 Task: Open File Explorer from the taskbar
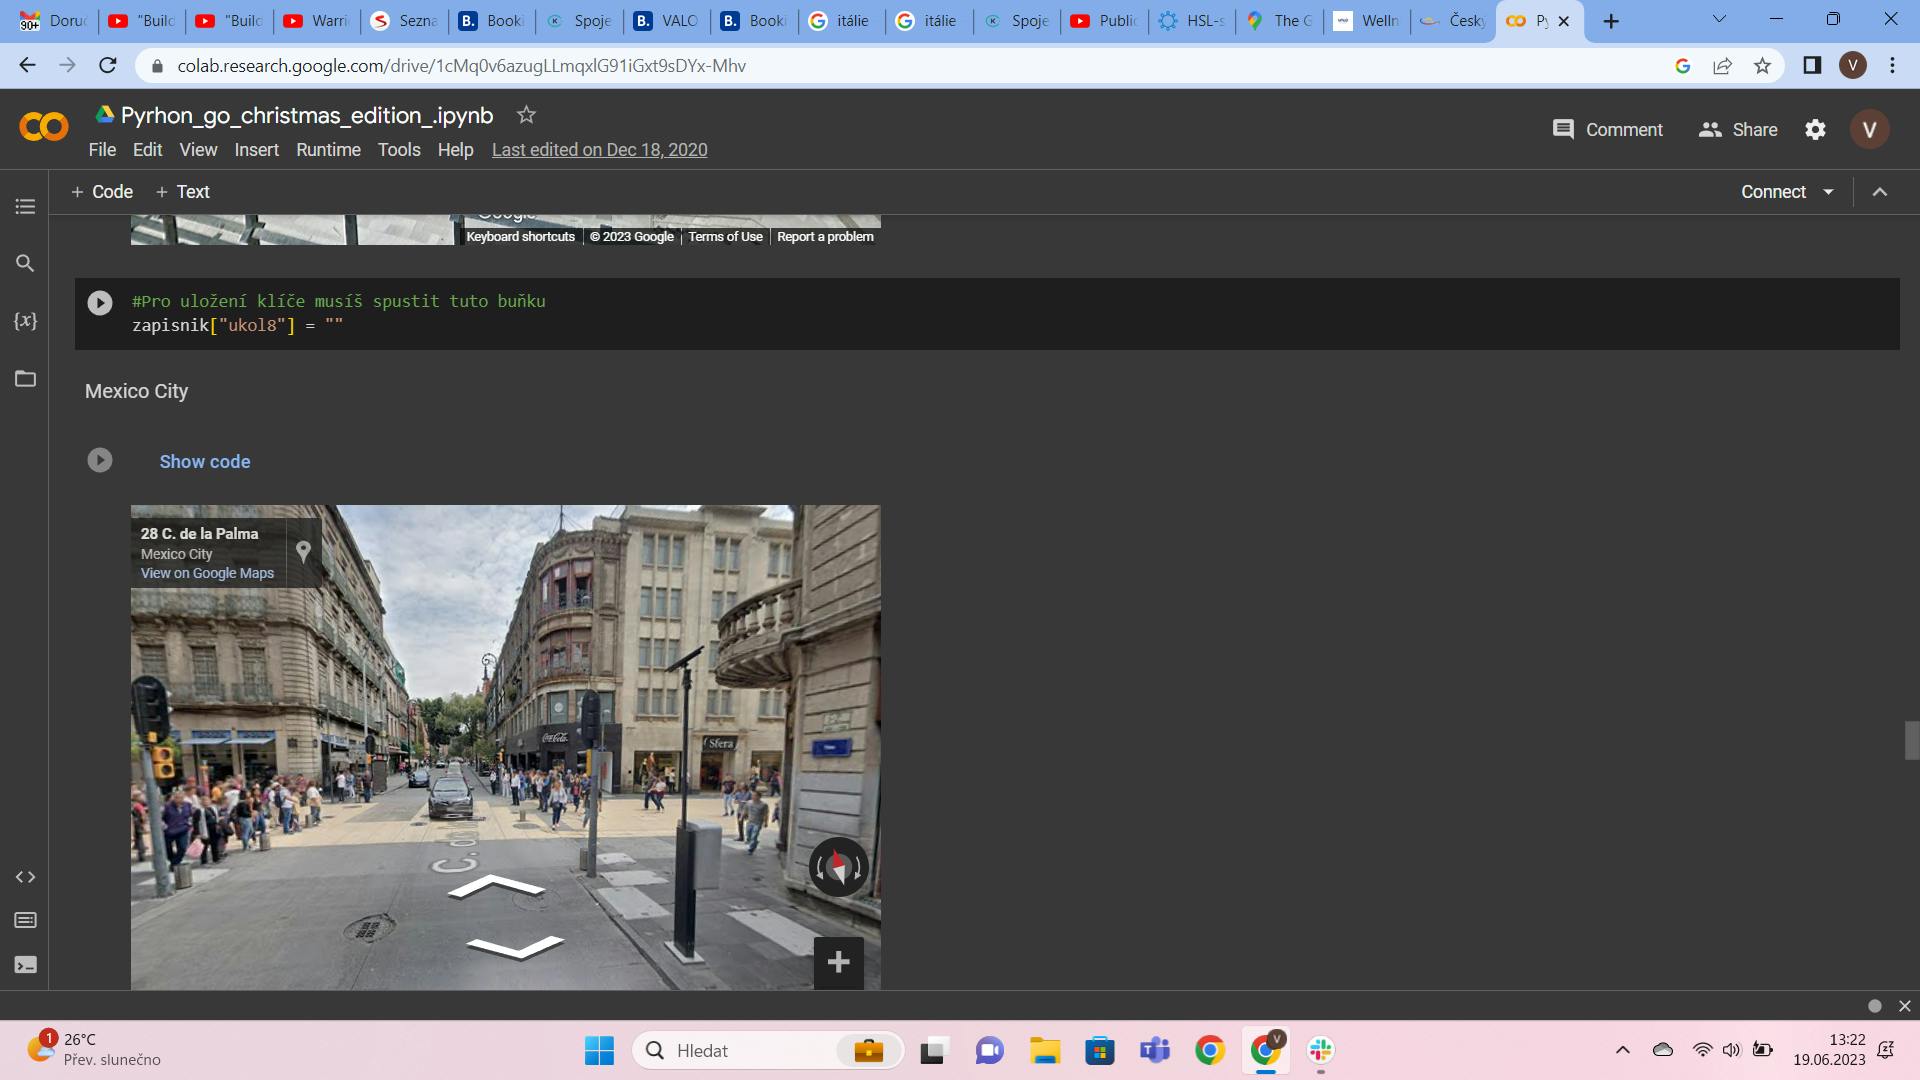pyautogui.click(x=1045, y=1050)
